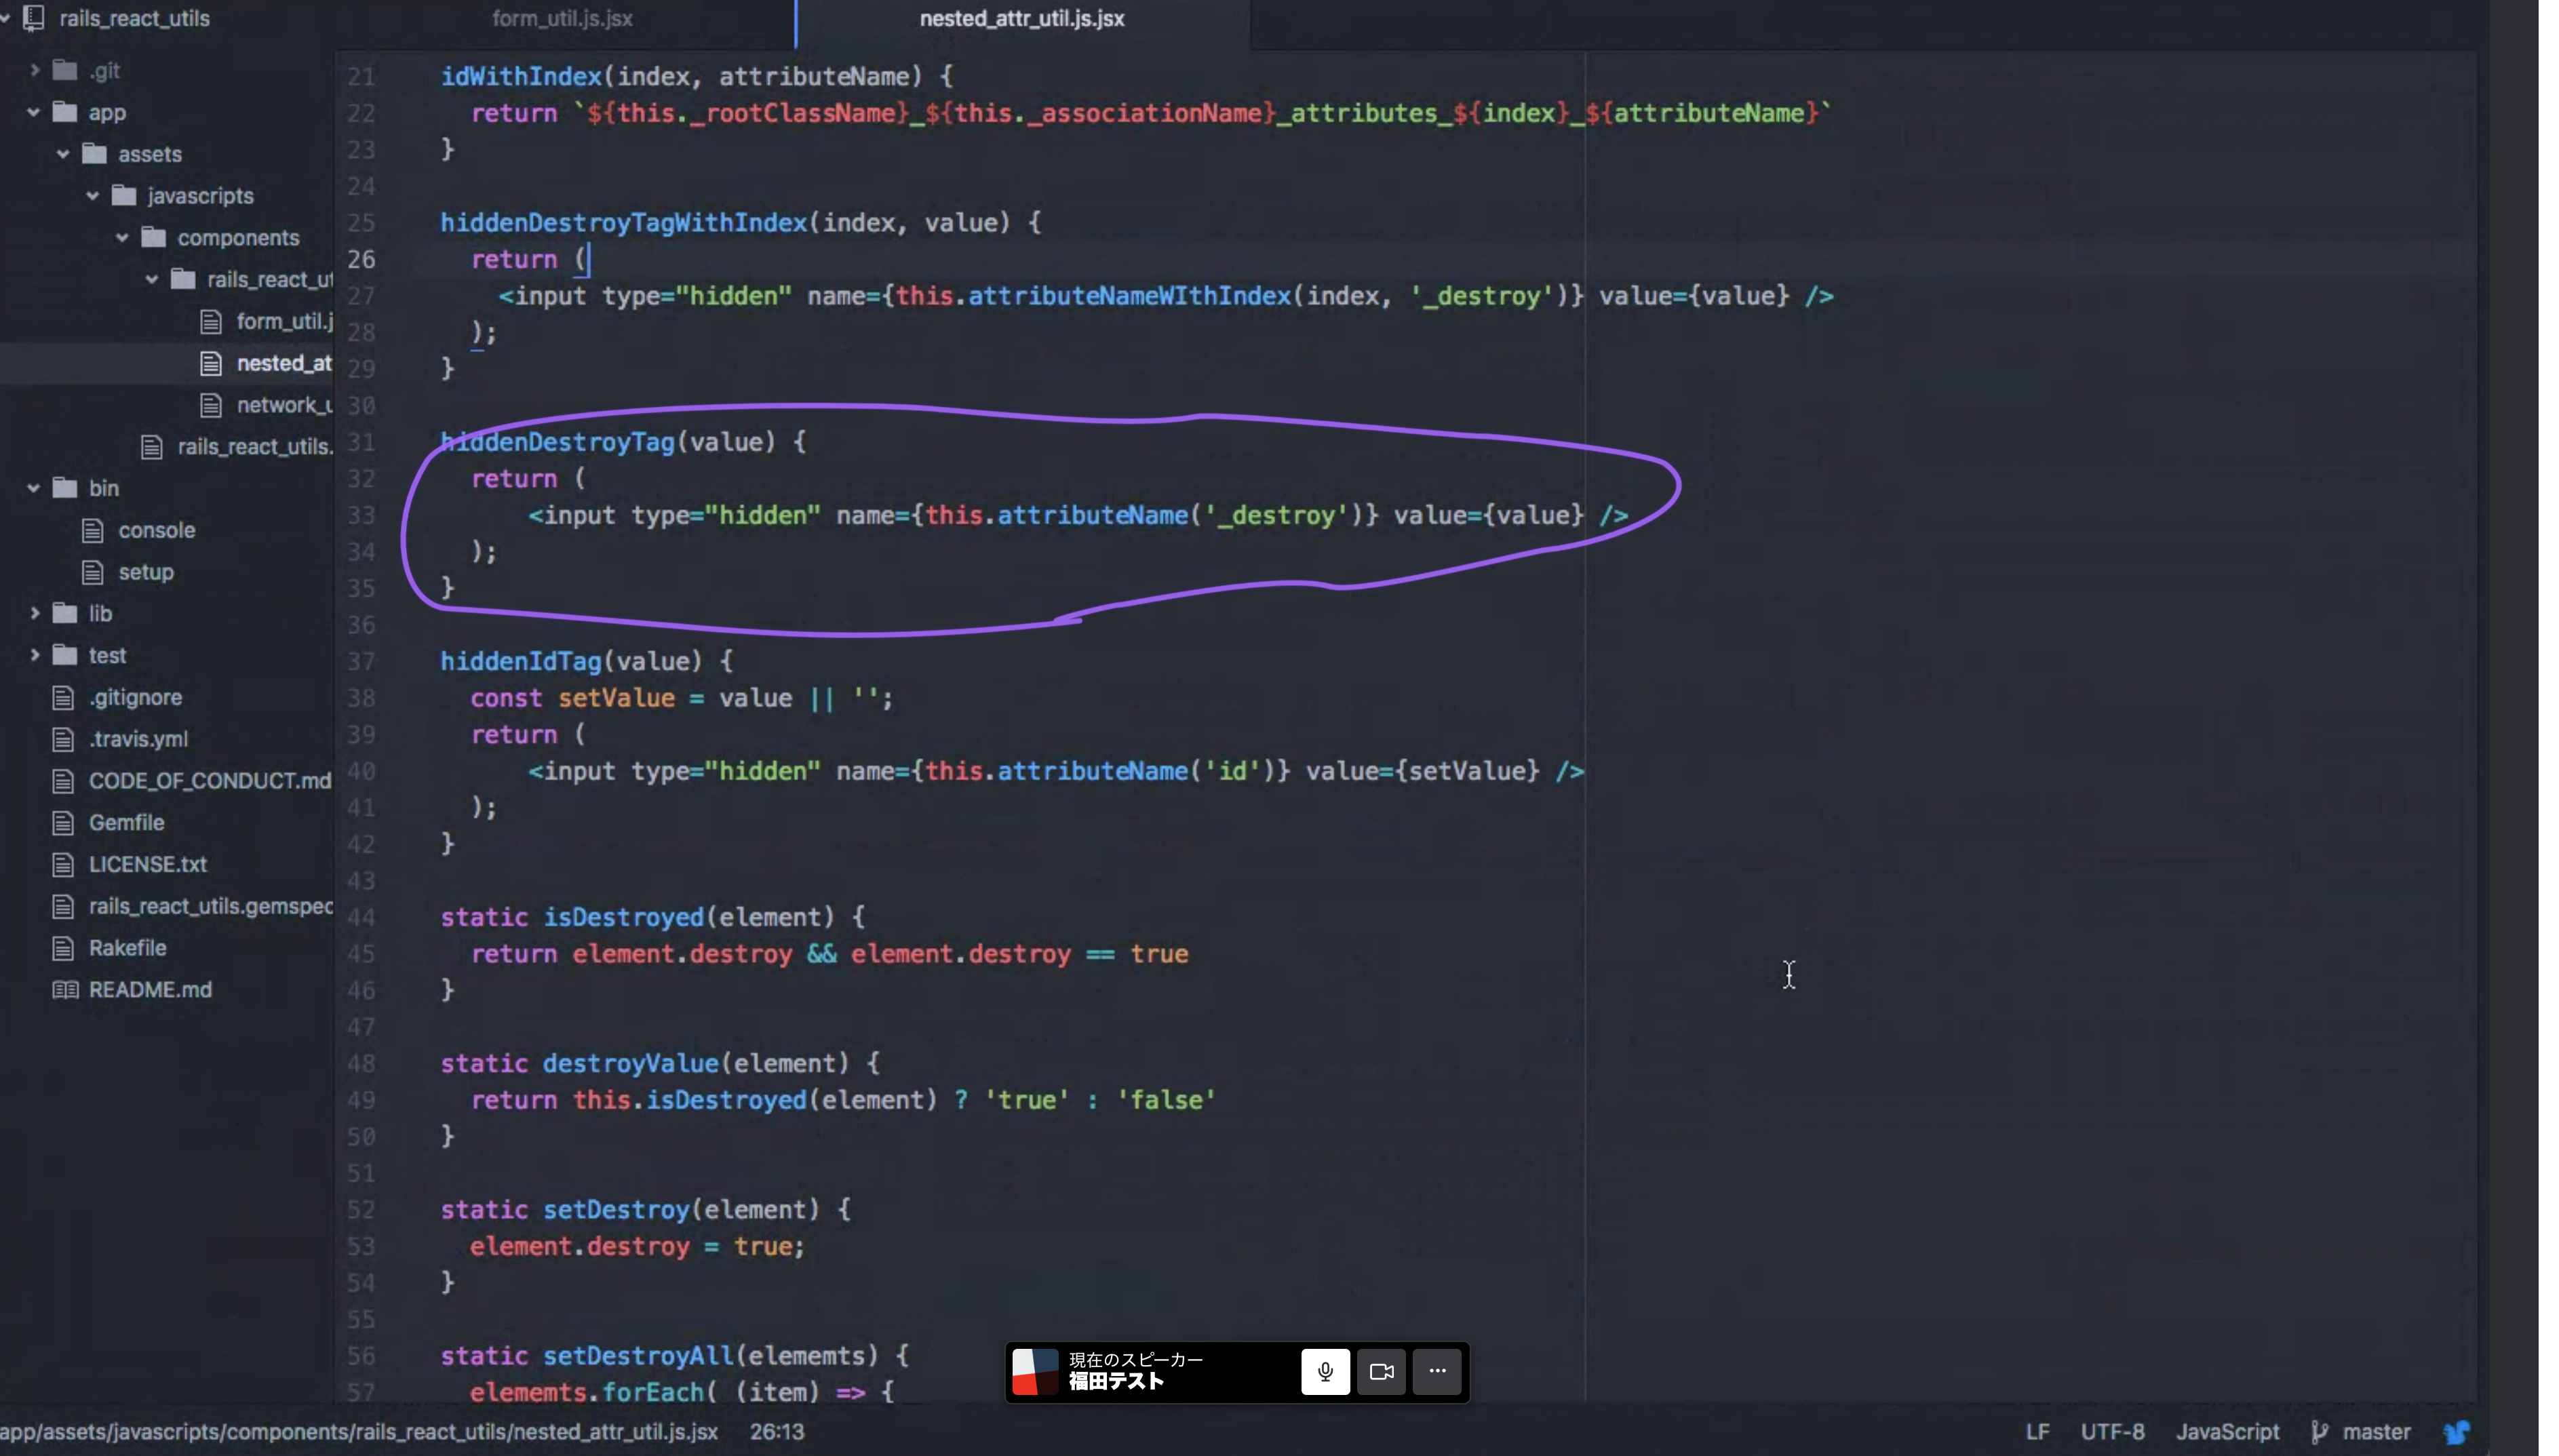The height and width of the screenshot is (1456, 2559).
Task: Click the lib folder icon
Action: 65,613
